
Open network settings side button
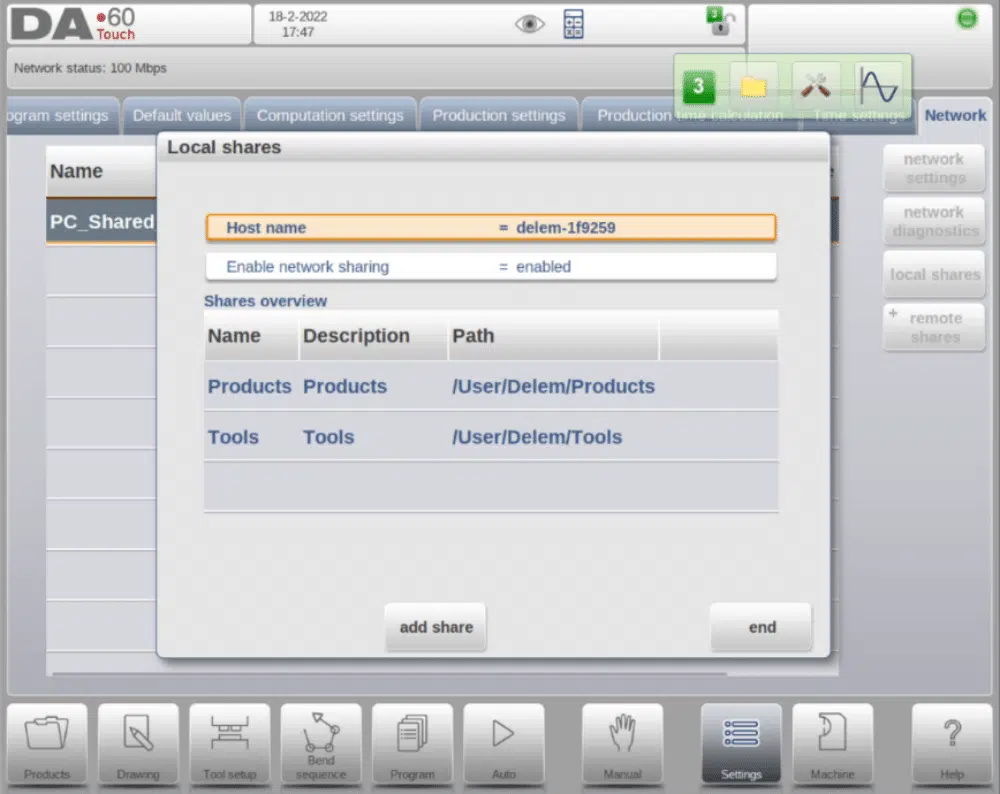[934, 168]
